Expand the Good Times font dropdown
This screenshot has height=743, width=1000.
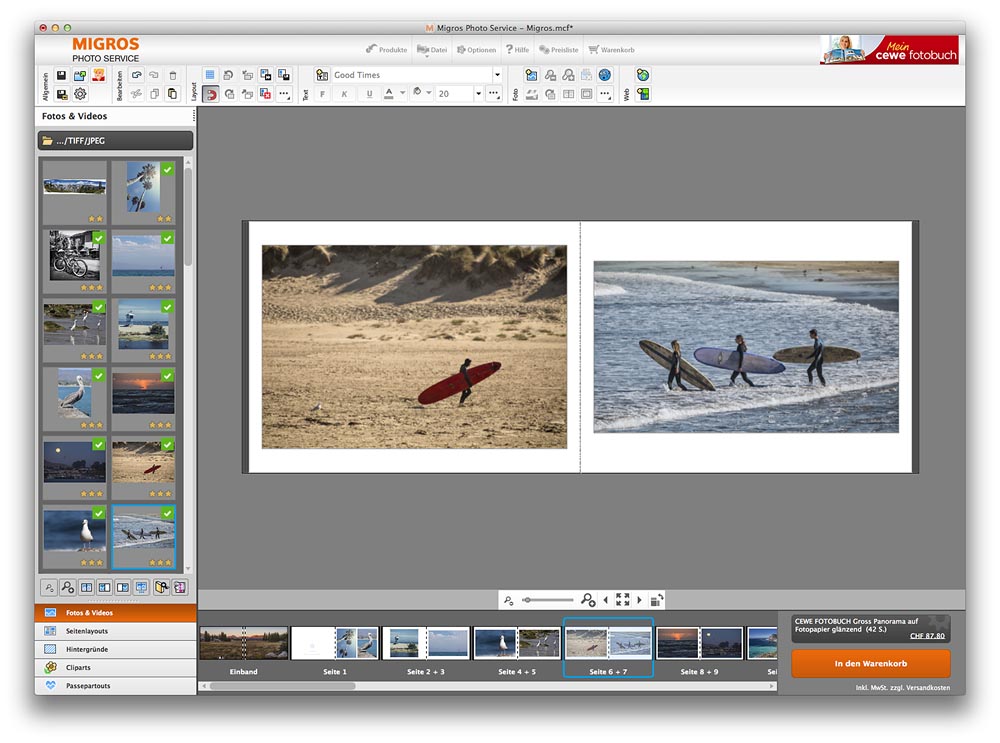pyautogui.click(x=497, y=75)
